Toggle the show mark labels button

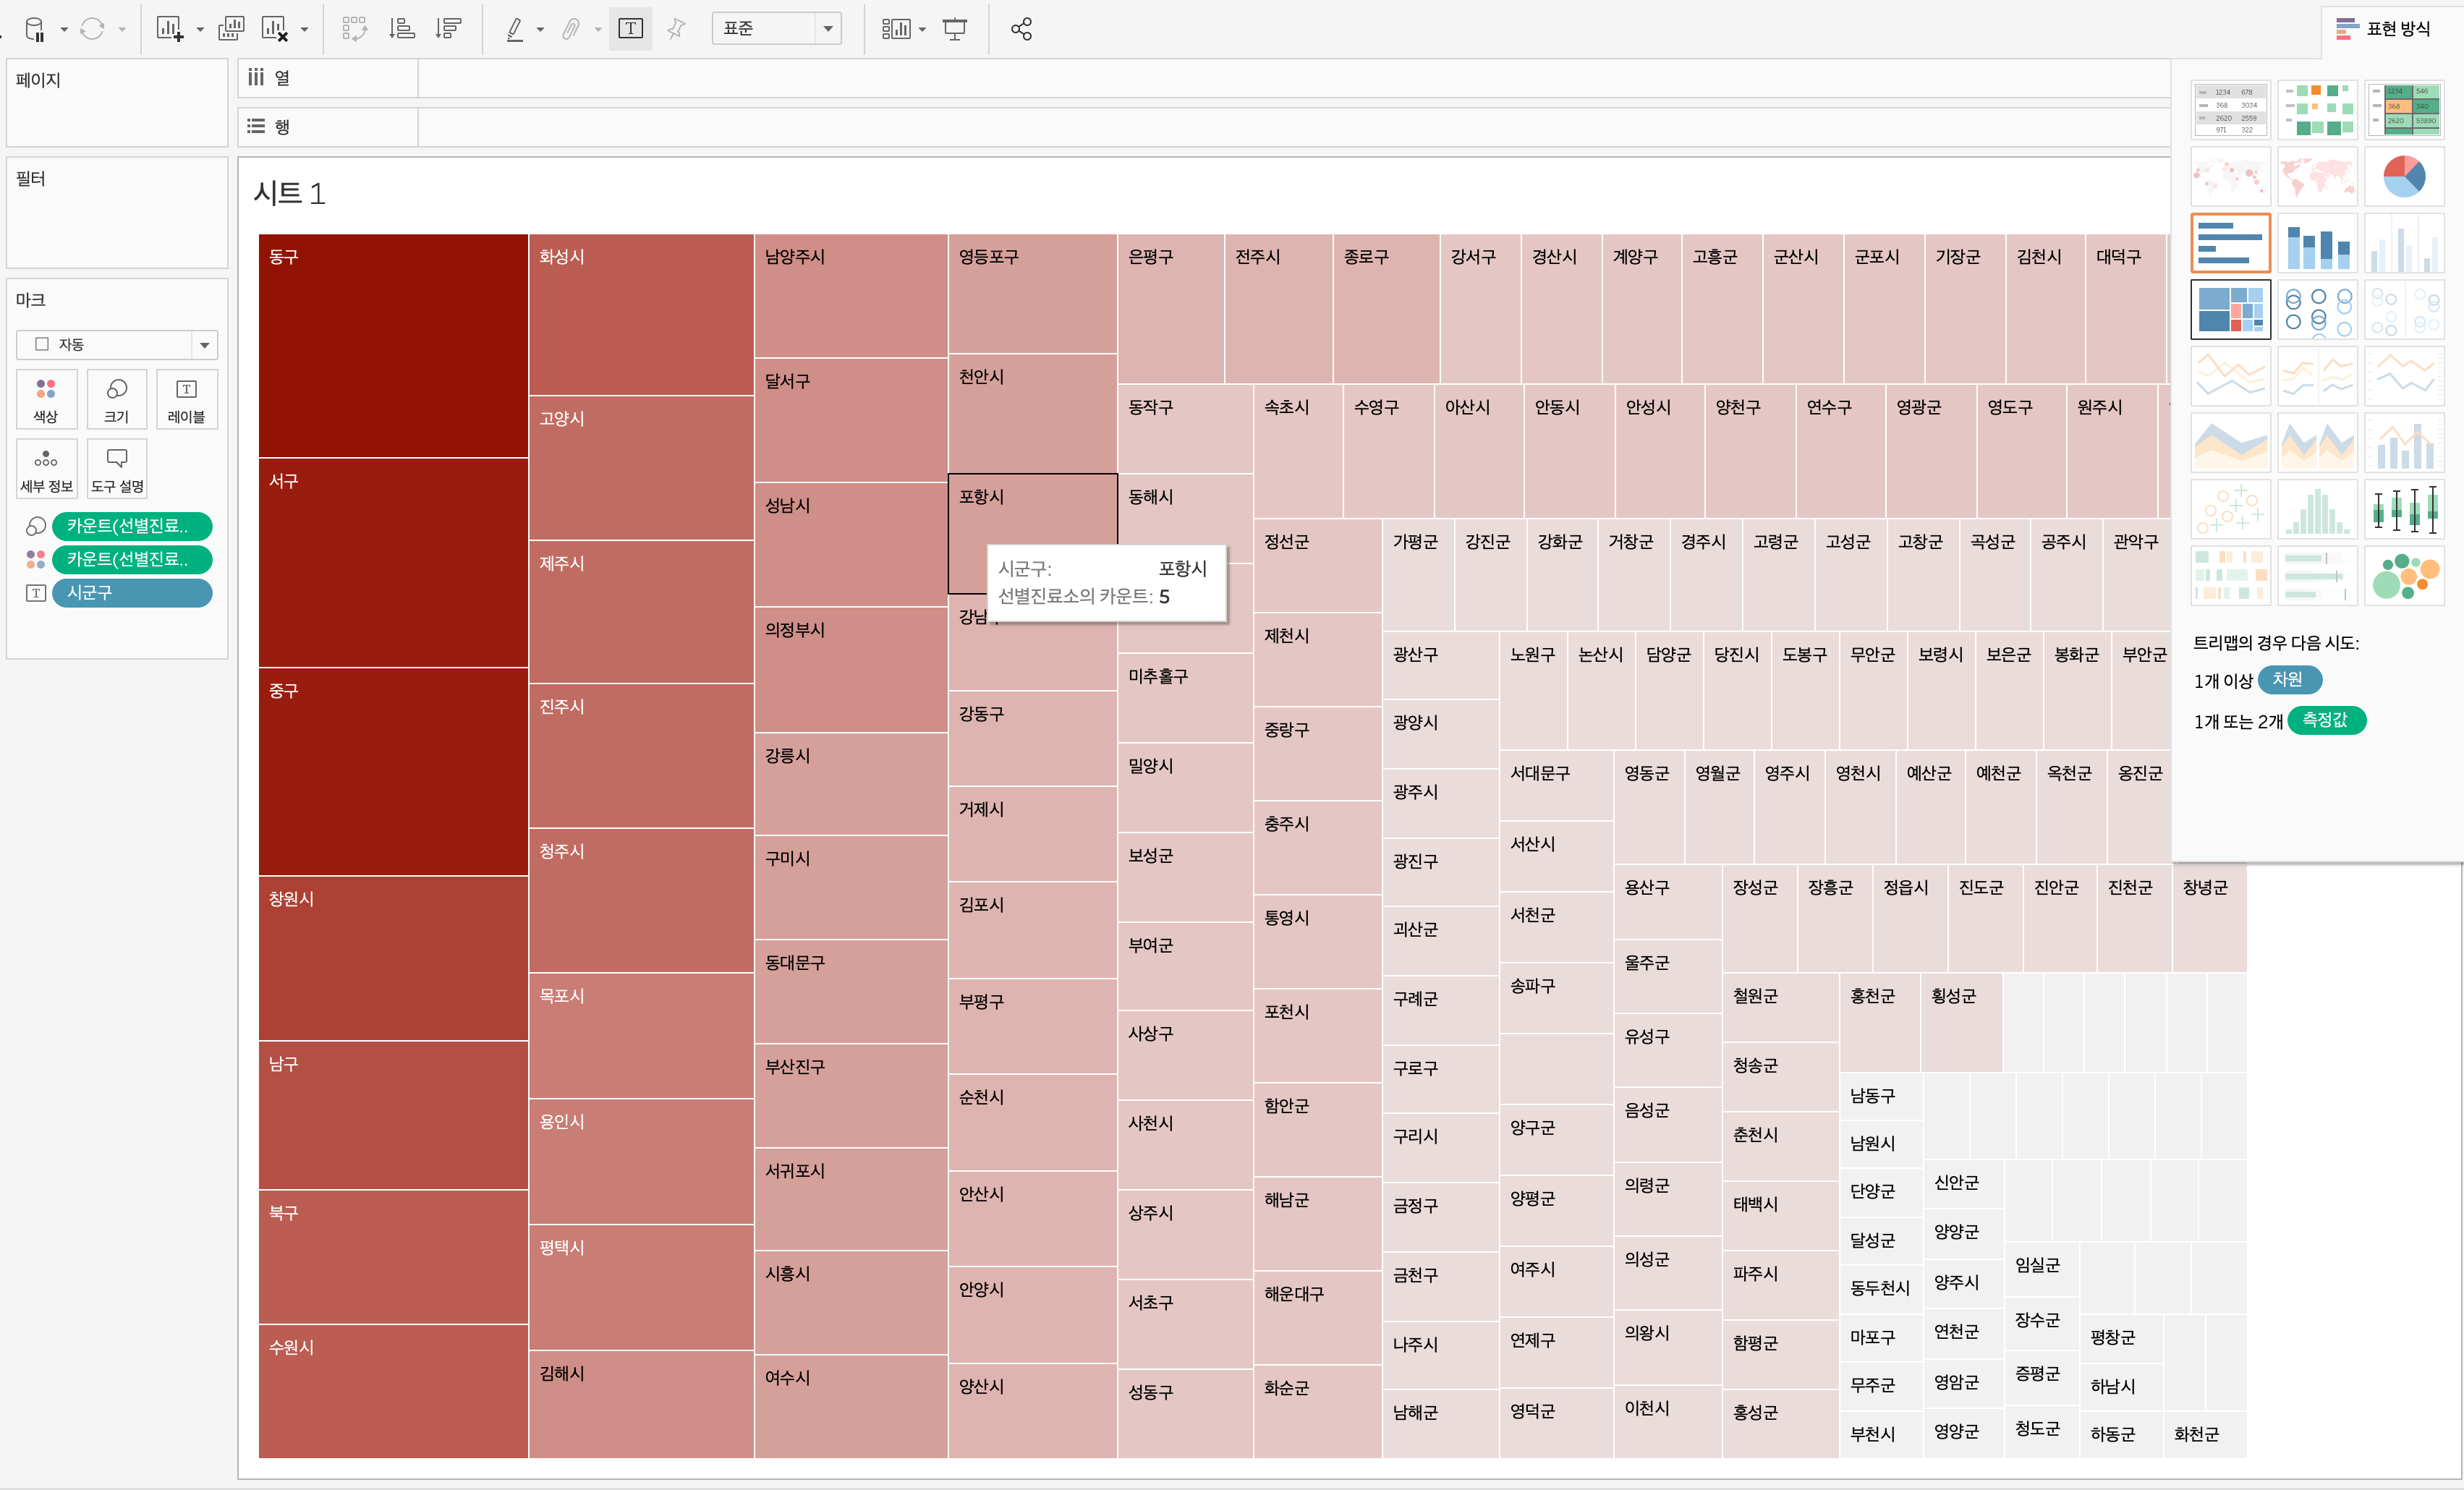pyautogui.click(x=630, y=29)
